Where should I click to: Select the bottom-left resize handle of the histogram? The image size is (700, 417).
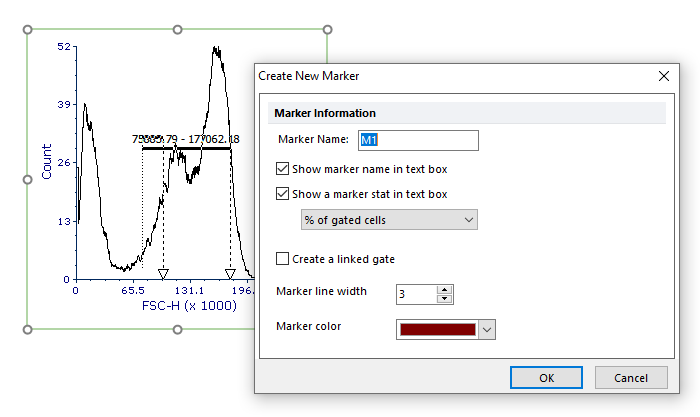28,329
